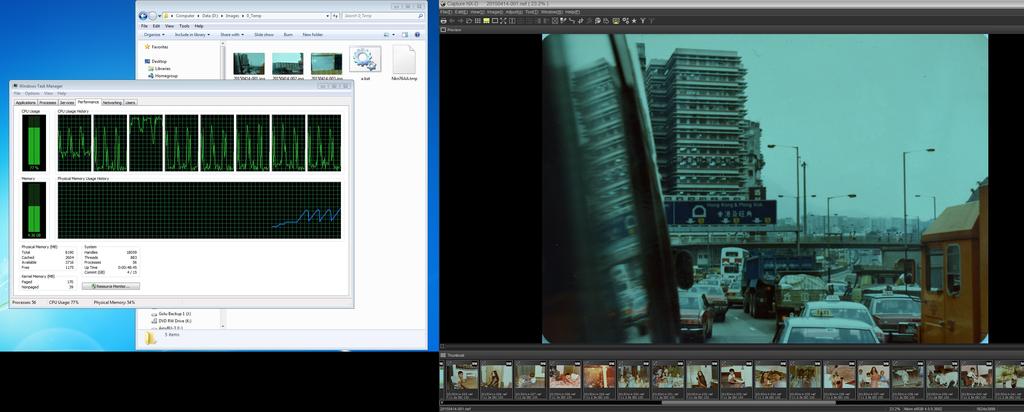Viewport: 1024px width, 412px height.
Task: Click the print icon in Capture NX-D toolbar
Action: (x=443, y=20)
